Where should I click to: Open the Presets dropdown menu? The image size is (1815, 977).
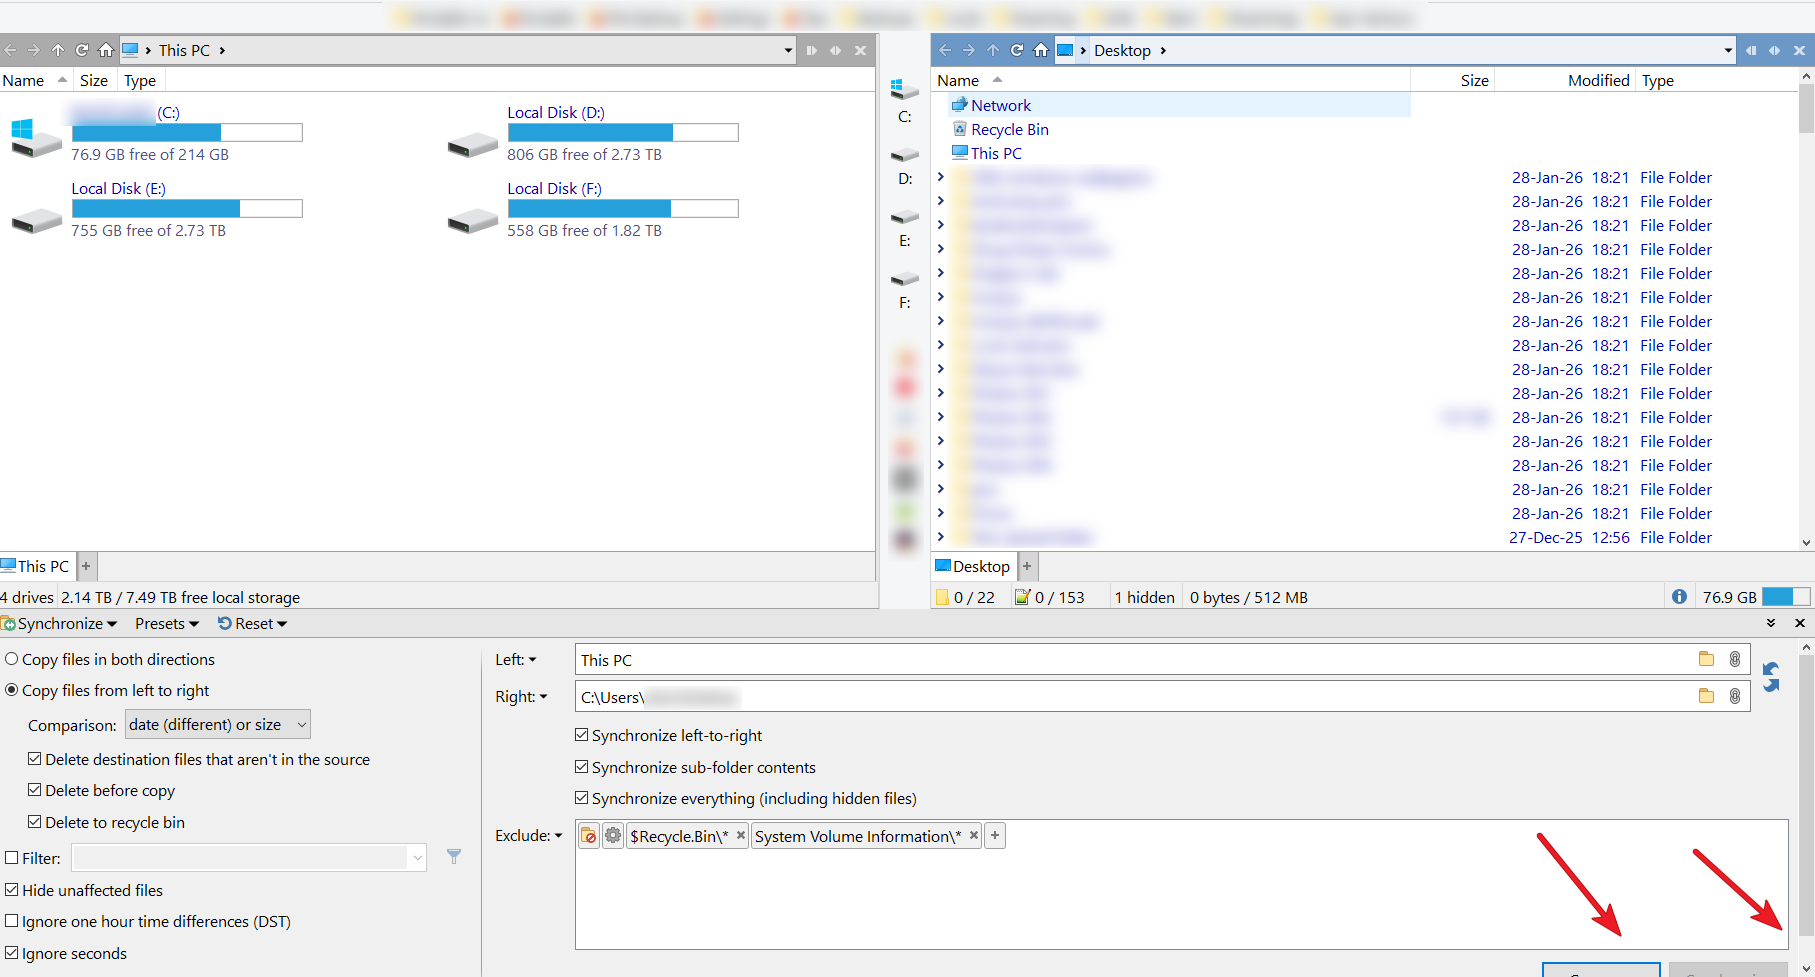point(166,624)
